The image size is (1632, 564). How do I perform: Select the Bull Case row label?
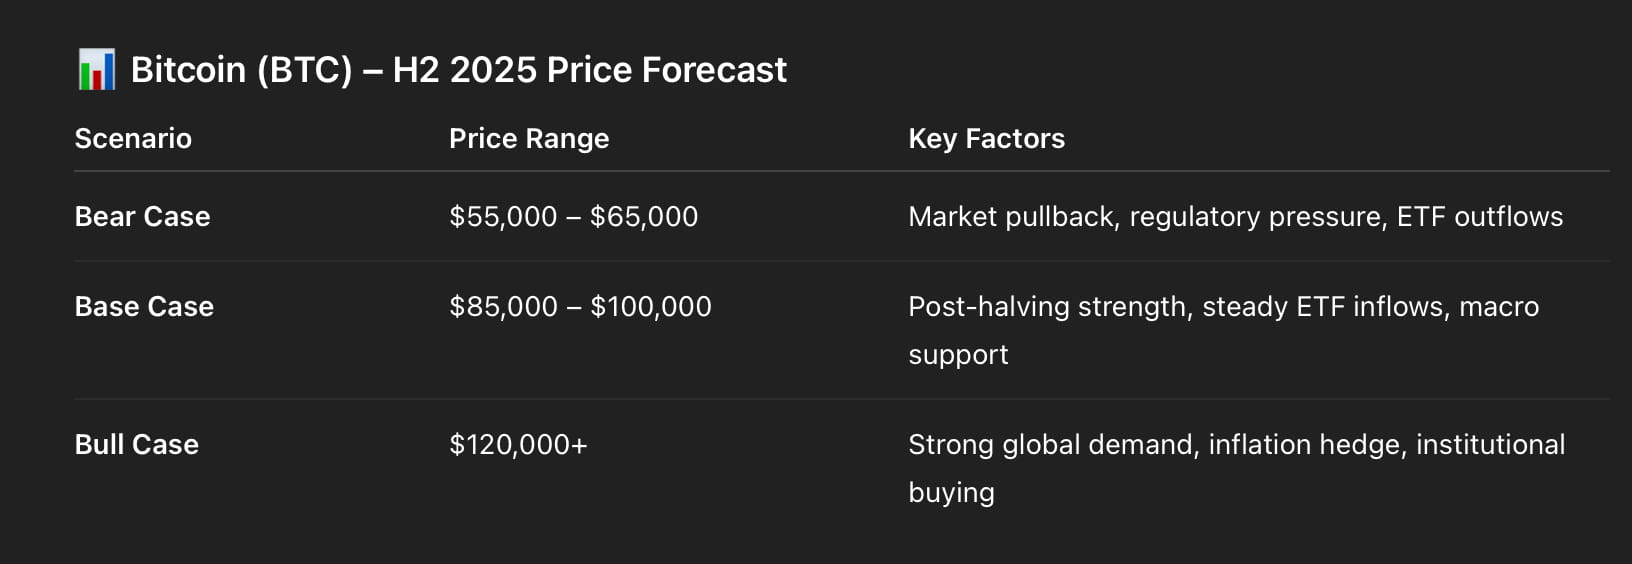click(136, 445)
